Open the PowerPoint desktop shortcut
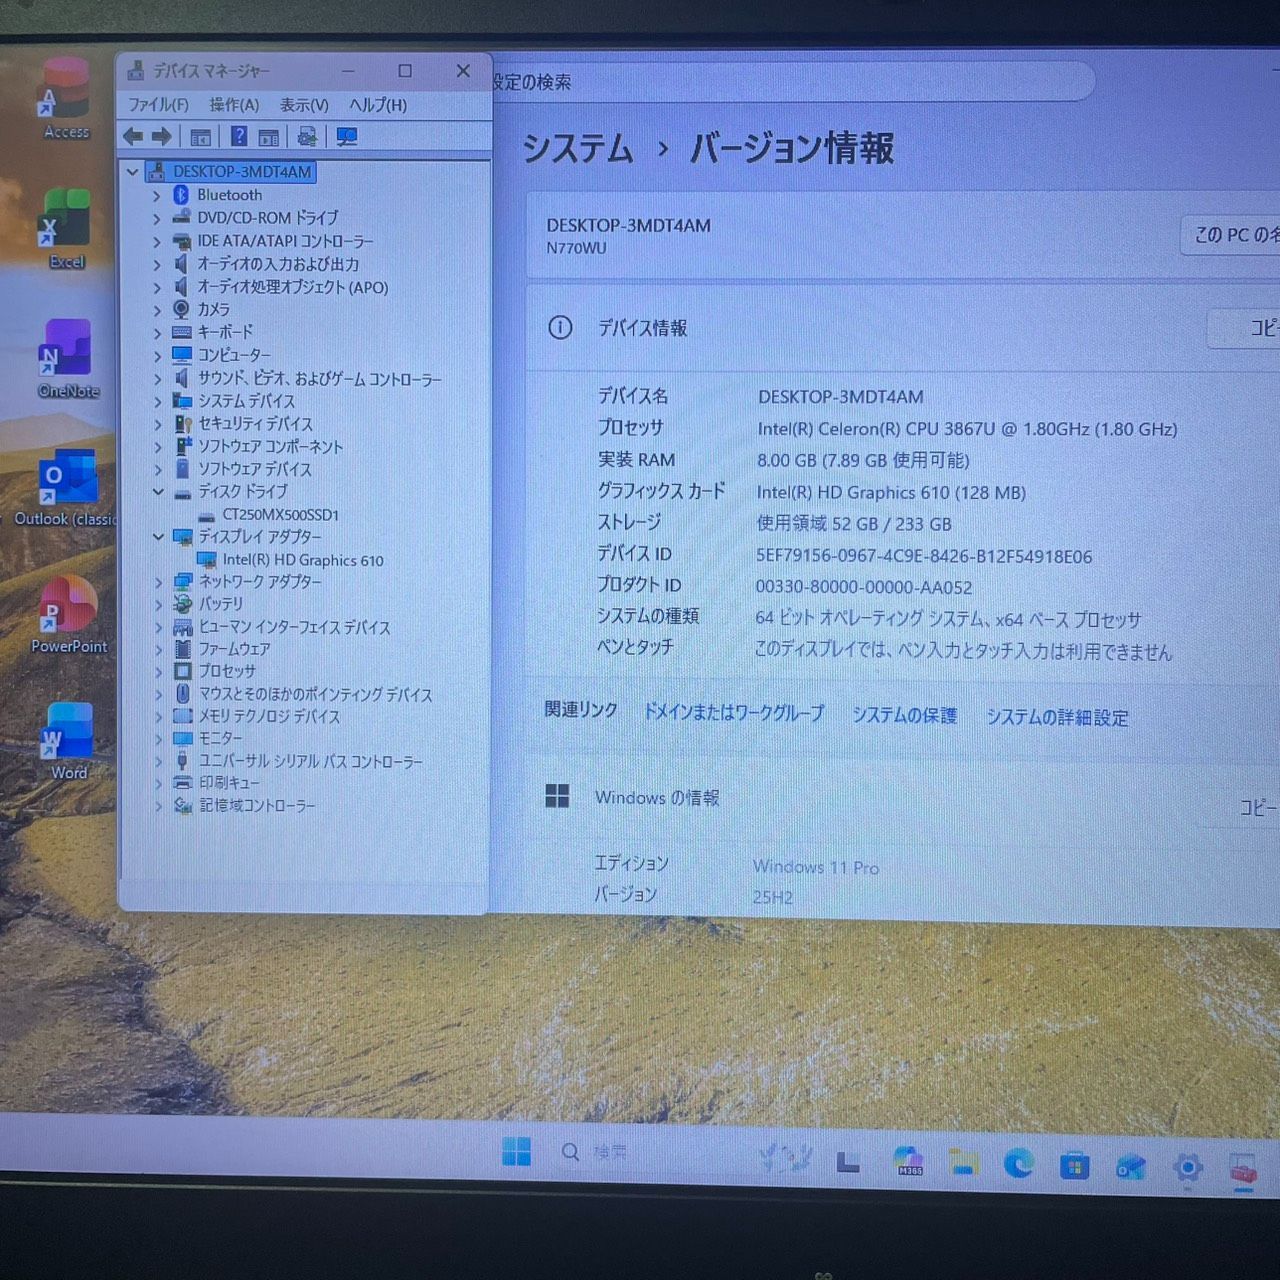The image size is (1280, 1280). [68, 614]
